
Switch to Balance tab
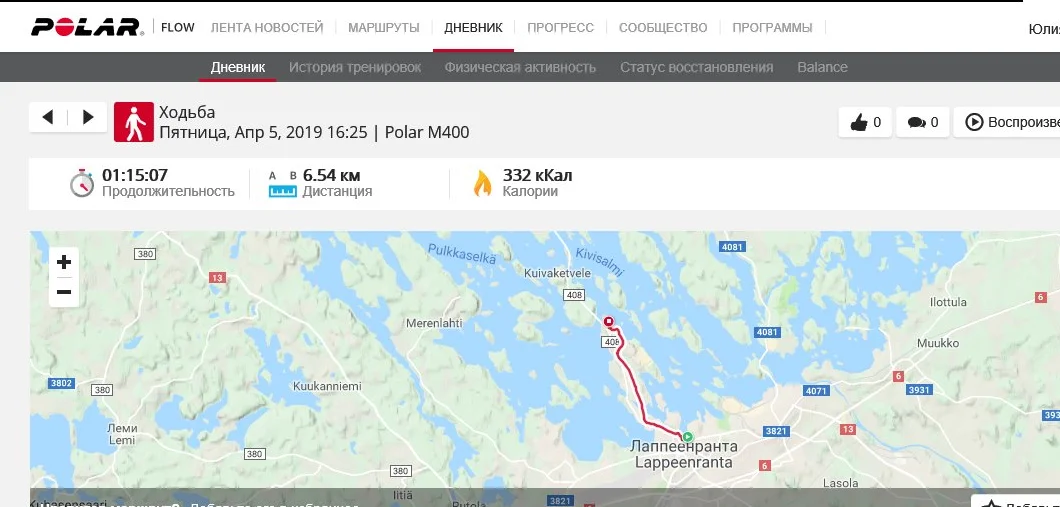pos(822,67)
